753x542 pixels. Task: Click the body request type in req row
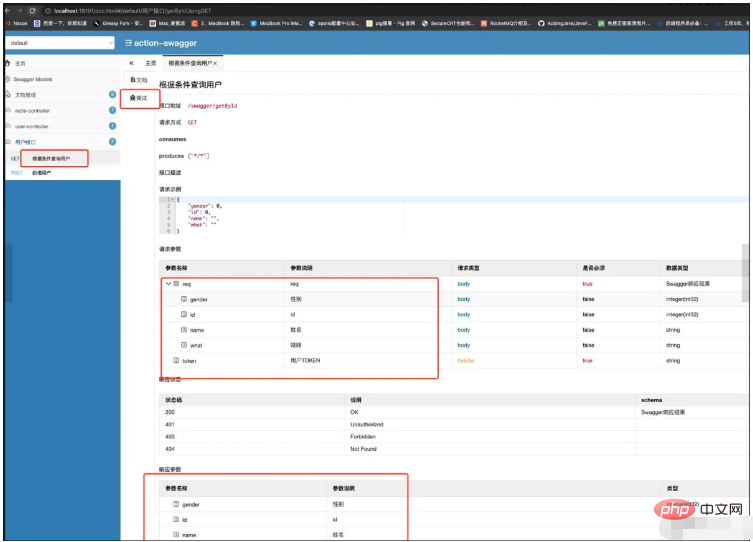click(x=464, y=284)
